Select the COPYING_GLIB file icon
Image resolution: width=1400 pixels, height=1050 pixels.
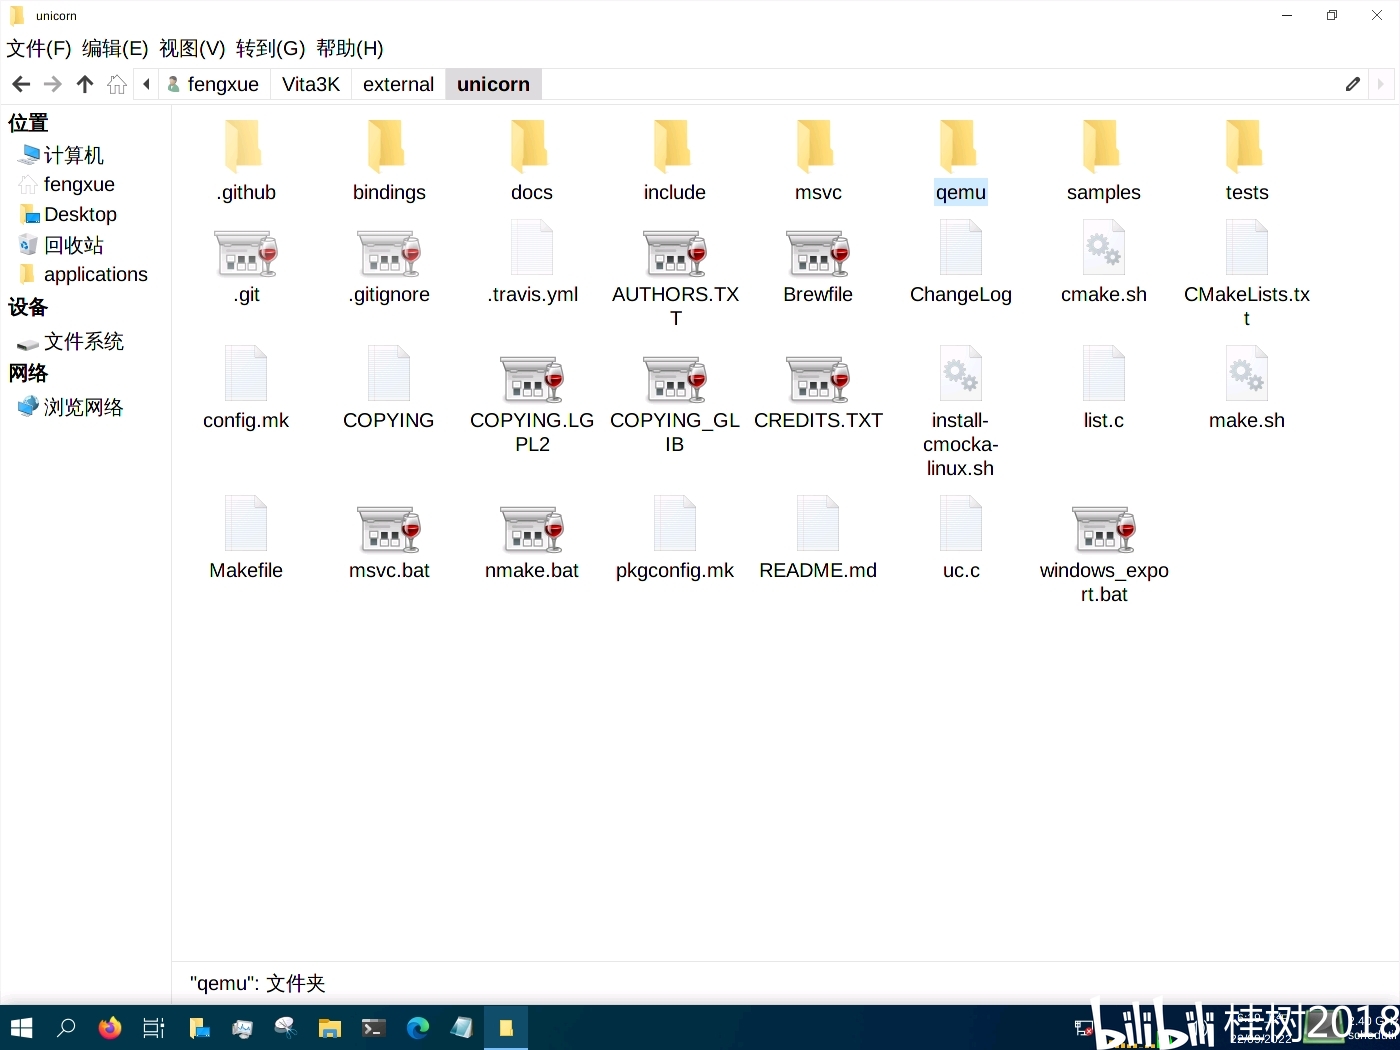click(675, 378)
